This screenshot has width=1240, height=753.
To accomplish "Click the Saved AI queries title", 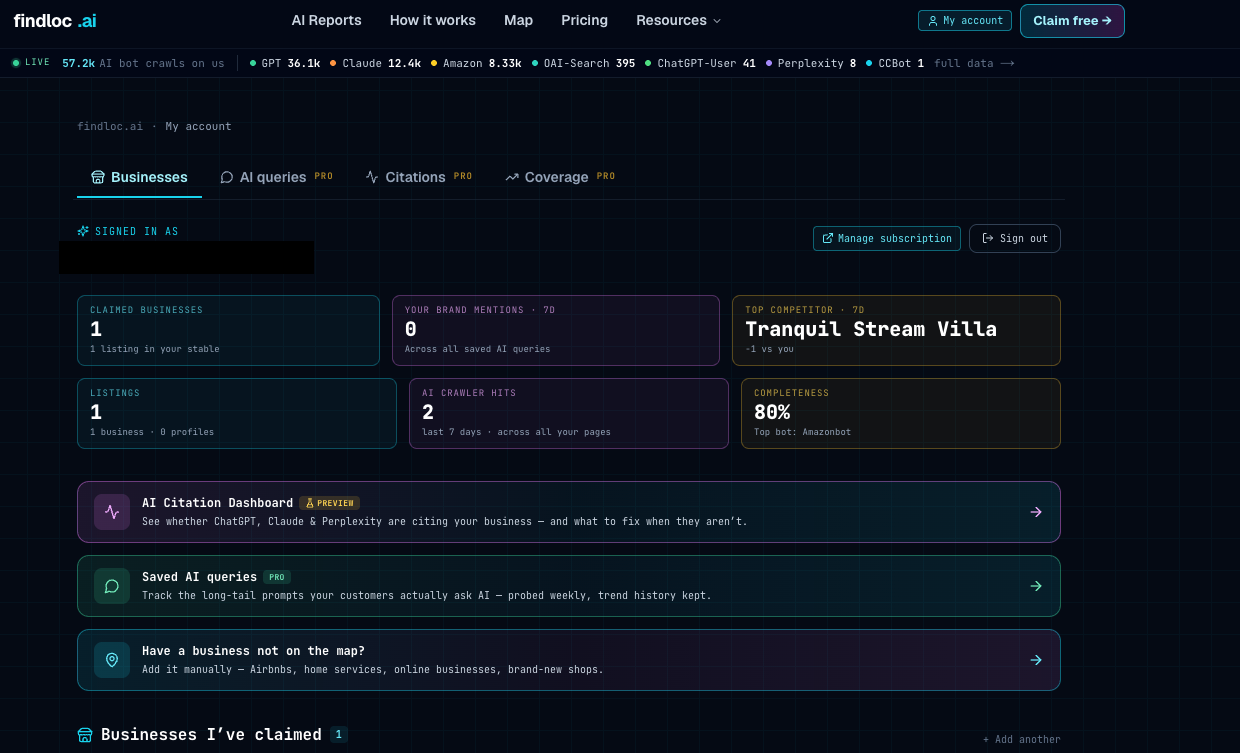I will (199, 577).
